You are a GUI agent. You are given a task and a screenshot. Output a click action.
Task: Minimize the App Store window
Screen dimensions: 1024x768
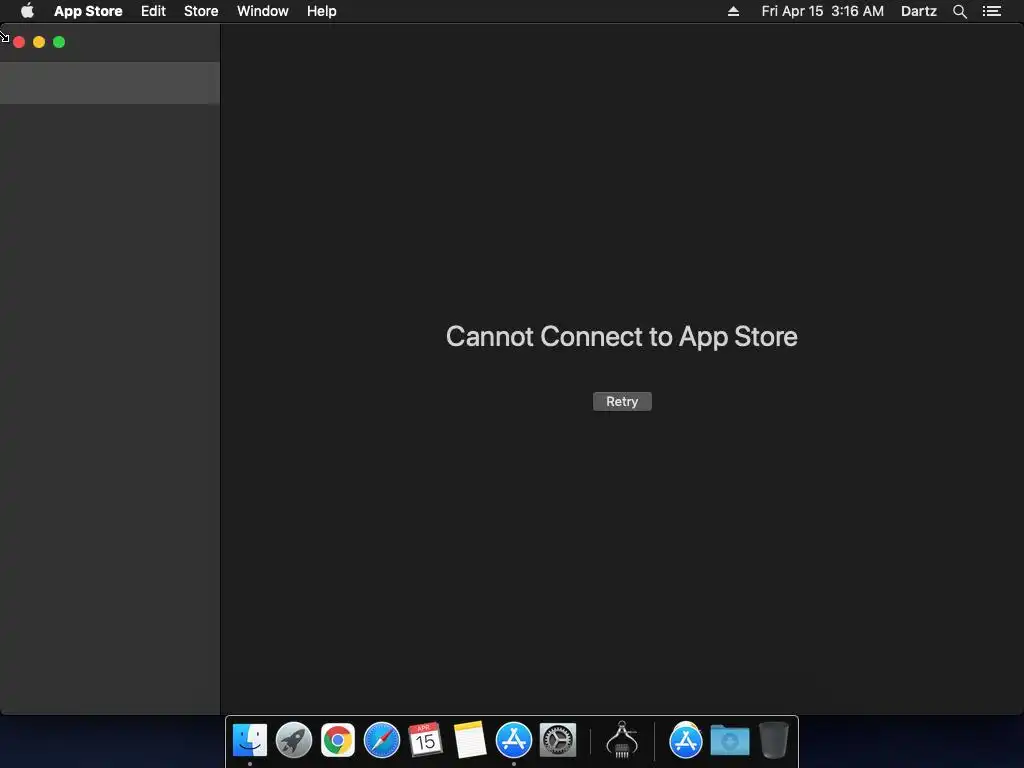point(39,42)
